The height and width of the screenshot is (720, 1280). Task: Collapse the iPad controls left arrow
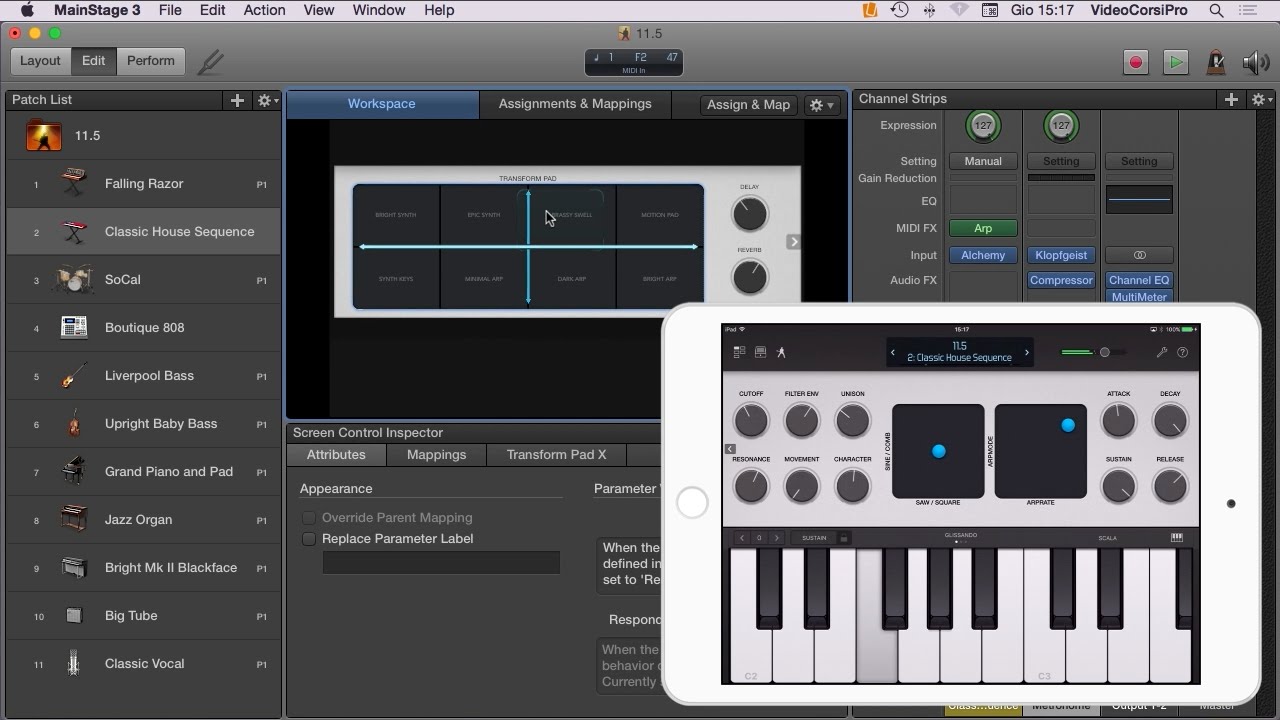pos(730,449)
